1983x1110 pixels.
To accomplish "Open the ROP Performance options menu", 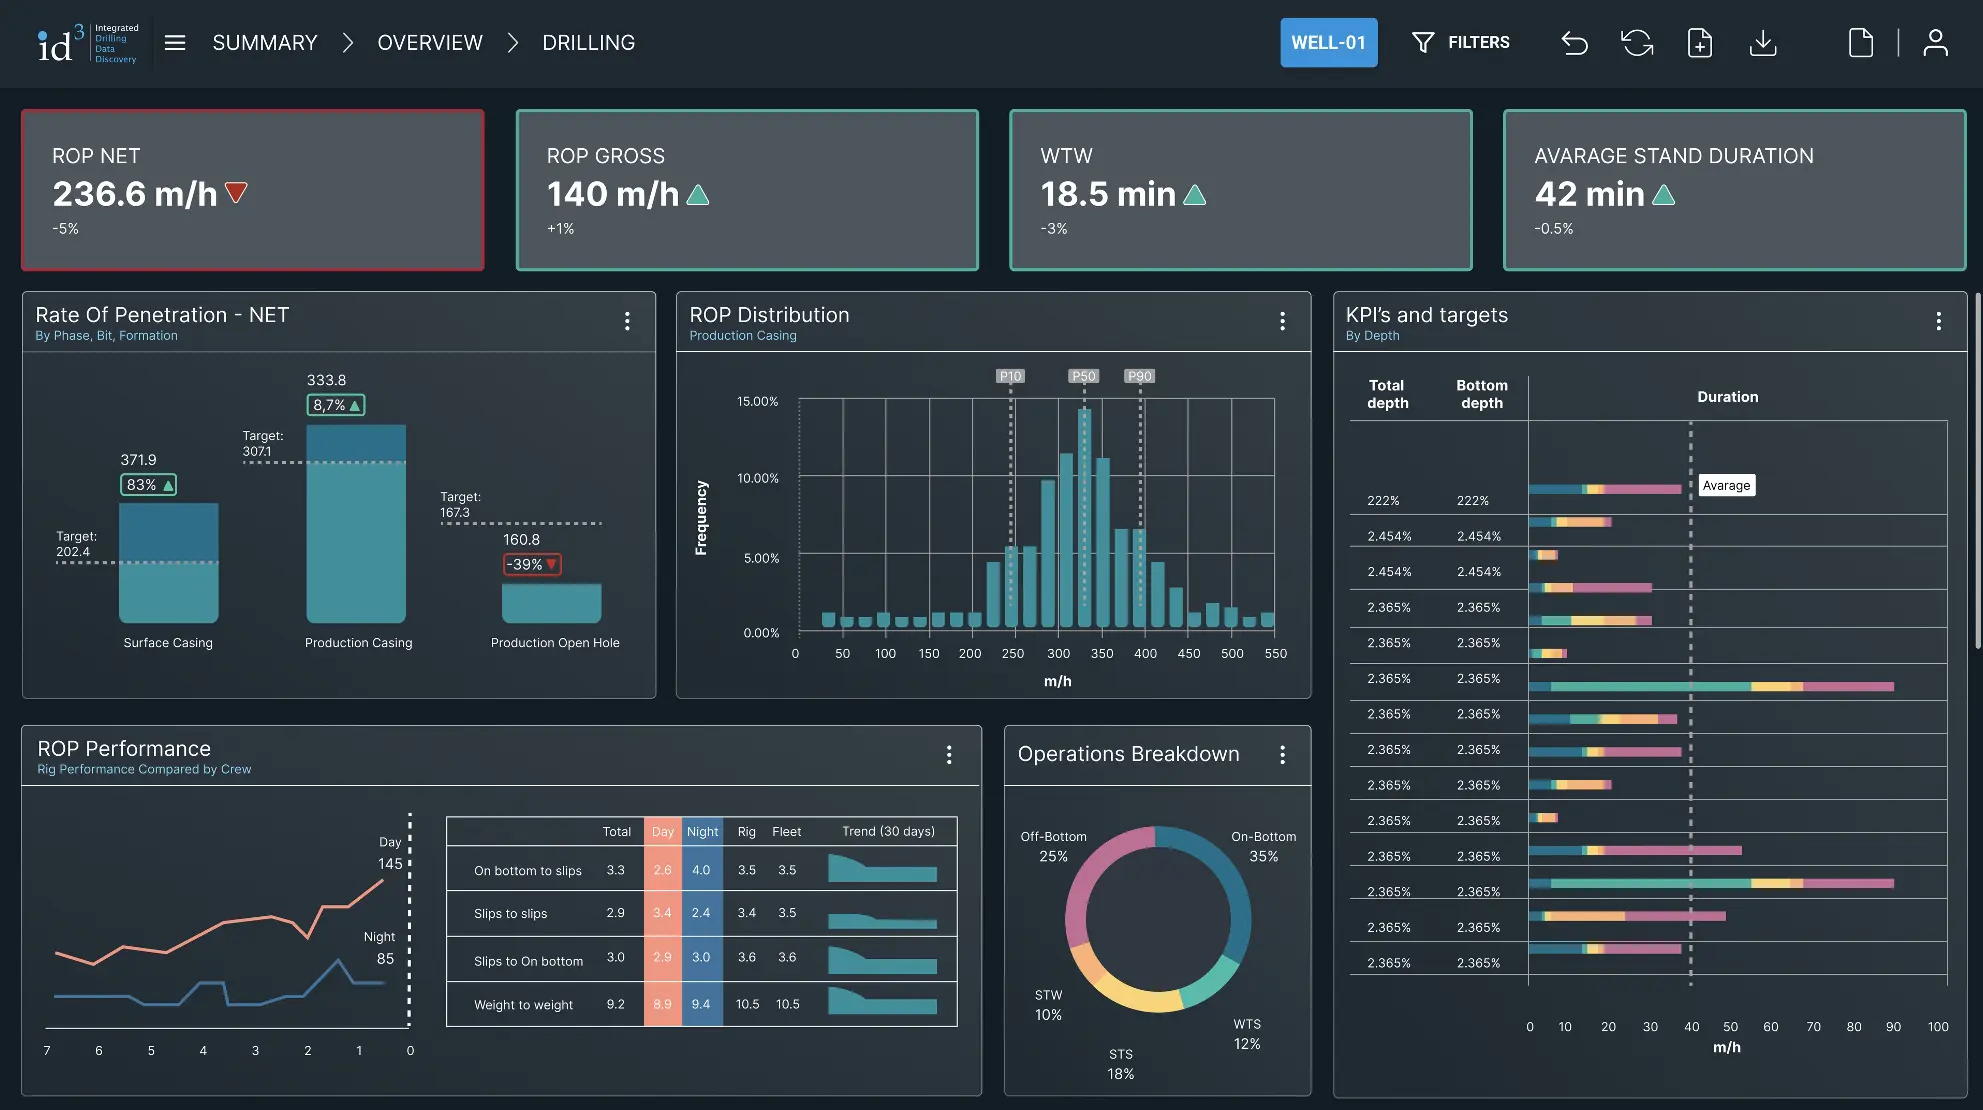I will pos(949,756).
